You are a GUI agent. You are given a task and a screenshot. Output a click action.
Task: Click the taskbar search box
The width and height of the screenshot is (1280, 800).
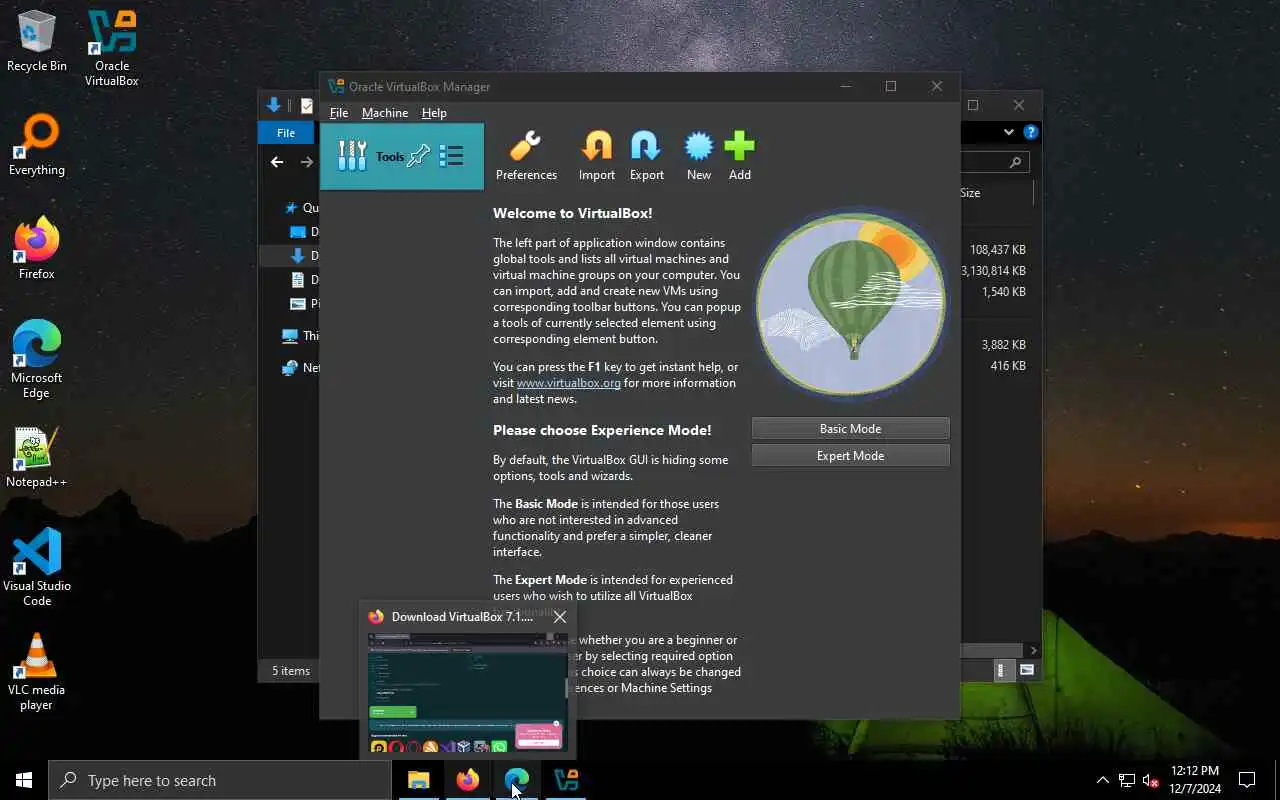coord(220,780)
